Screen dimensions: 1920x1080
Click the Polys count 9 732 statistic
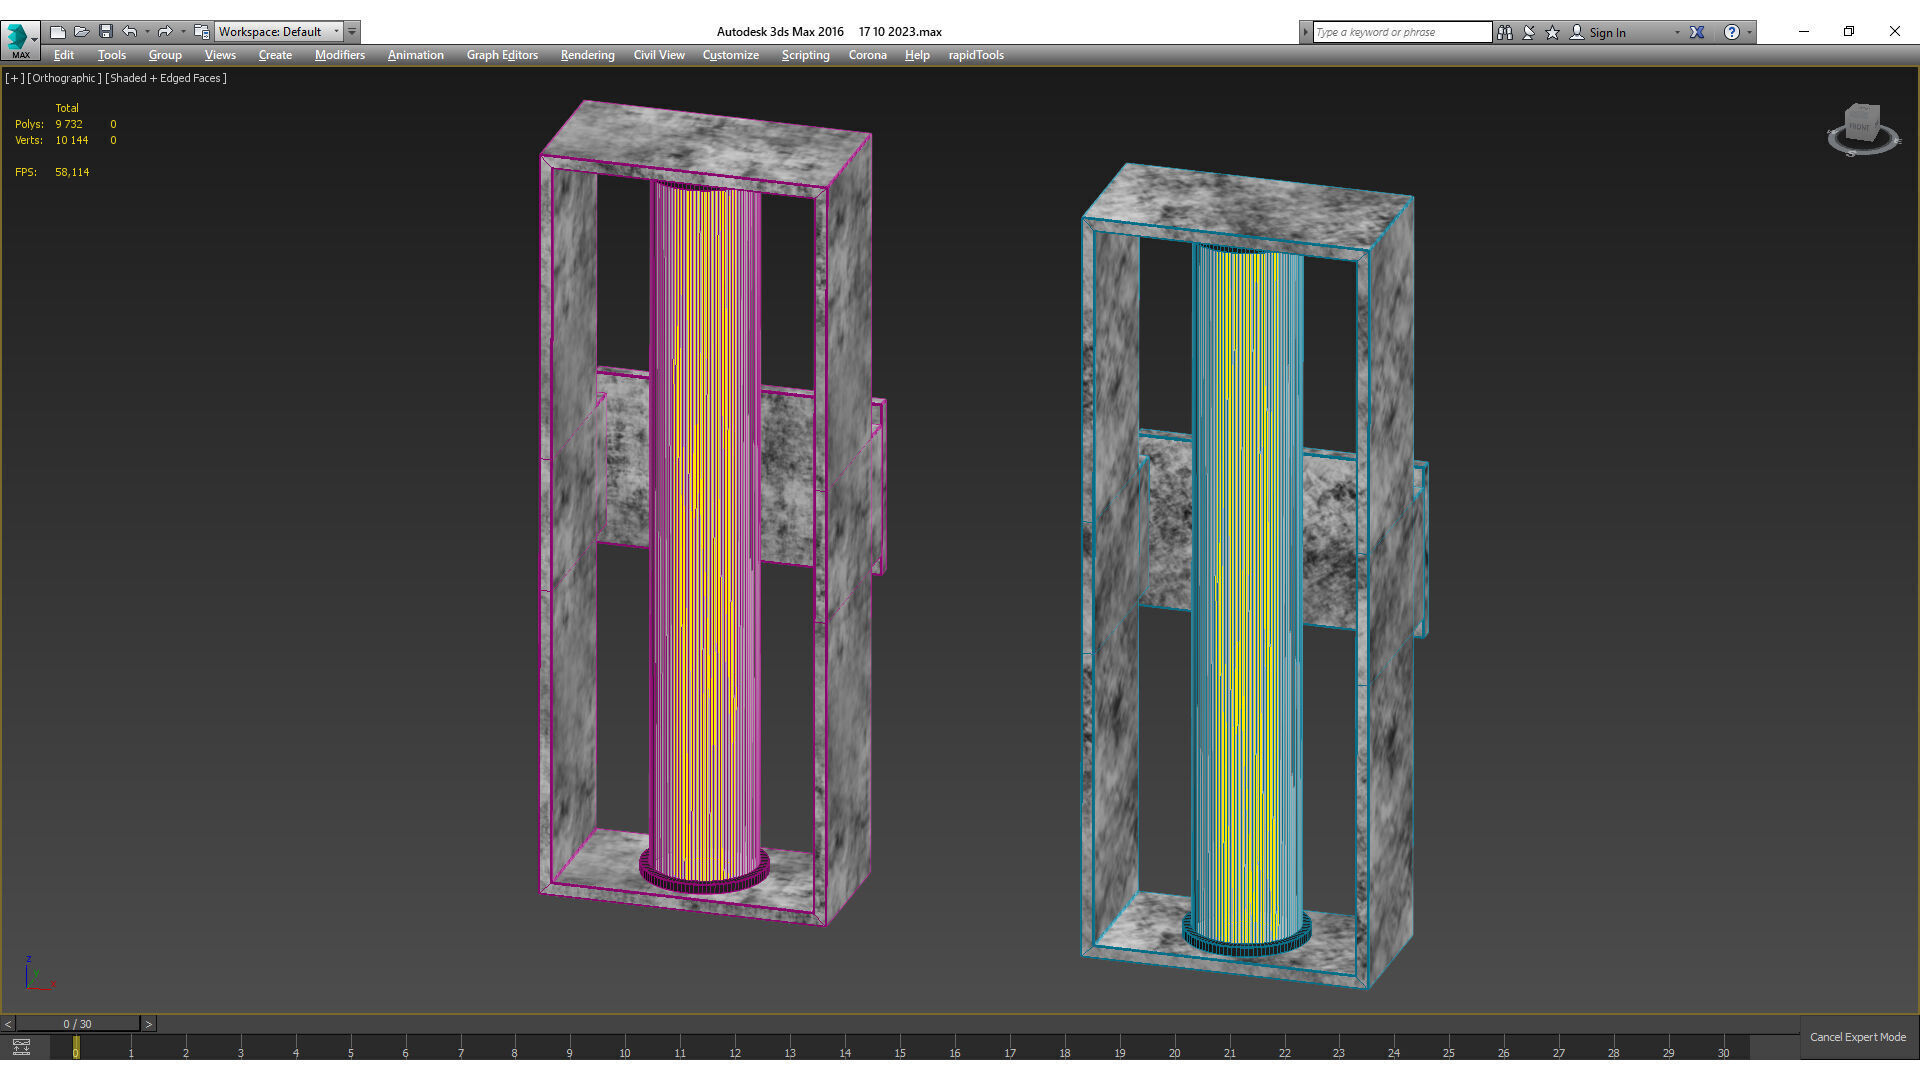click(x=69, y=124)
